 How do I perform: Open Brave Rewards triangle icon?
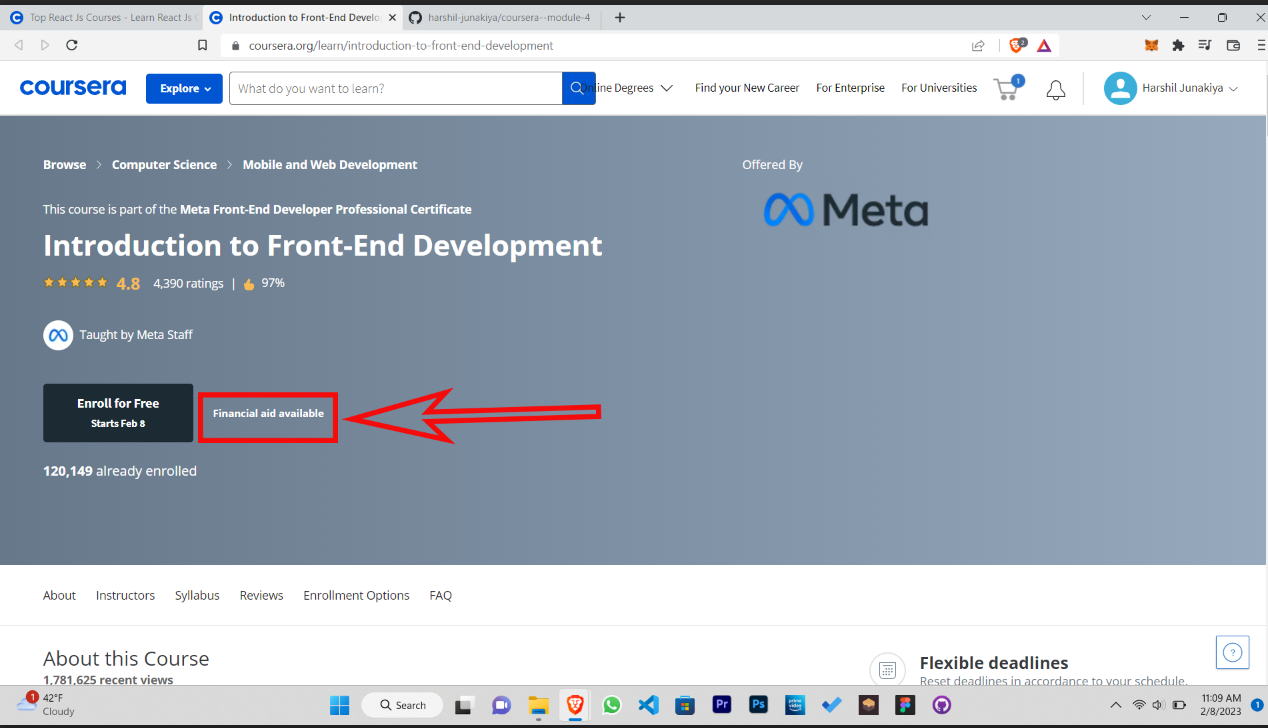pos(1044,45)
